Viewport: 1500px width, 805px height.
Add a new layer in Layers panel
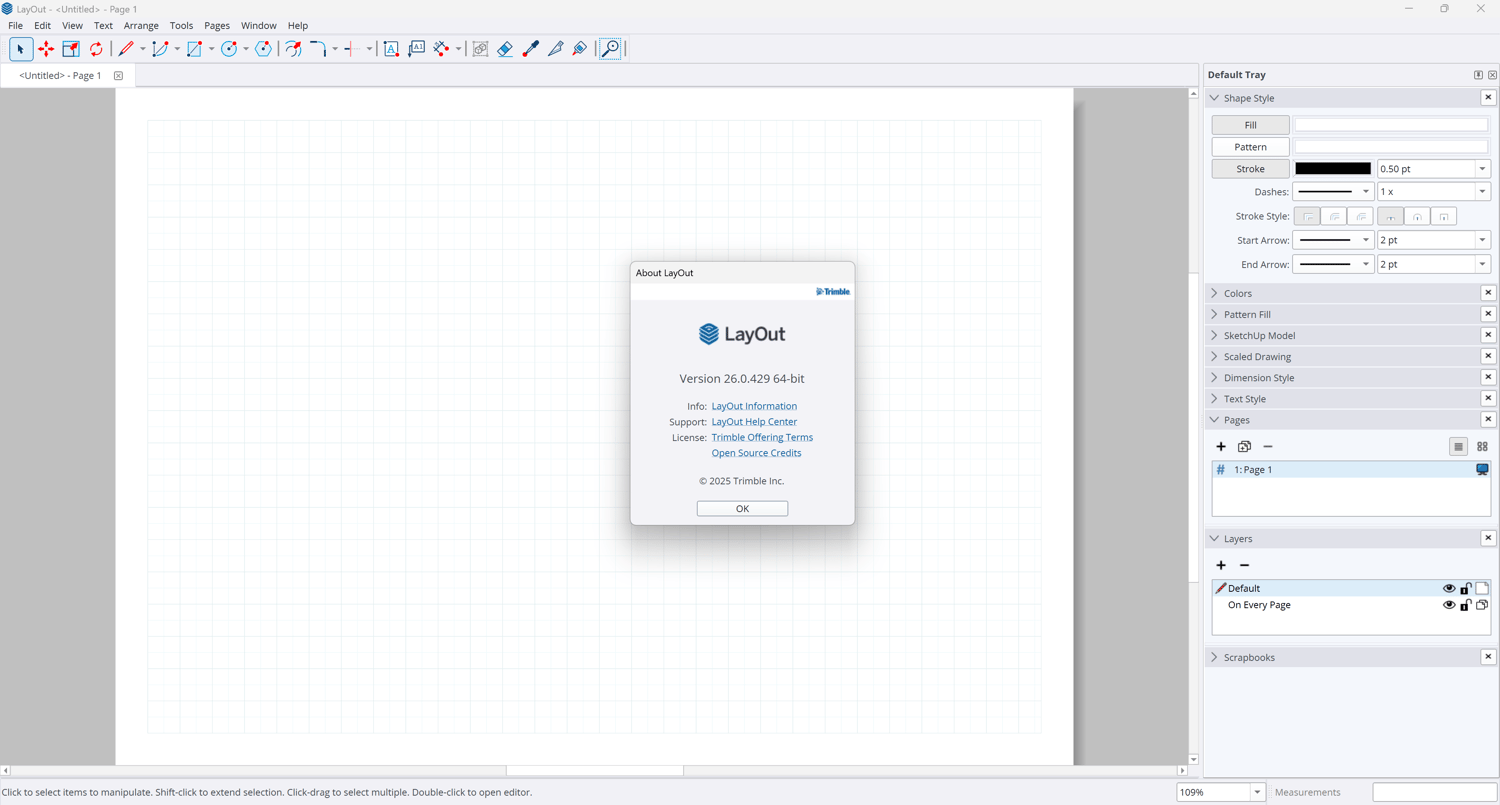click(x=1221, y=566)
